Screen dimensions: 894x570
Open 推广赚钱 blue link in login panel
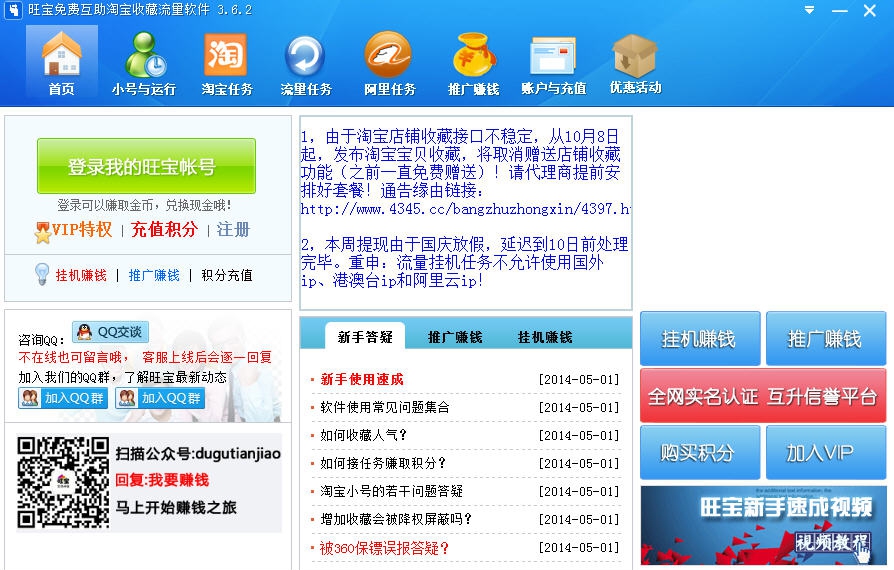point(154,275)
